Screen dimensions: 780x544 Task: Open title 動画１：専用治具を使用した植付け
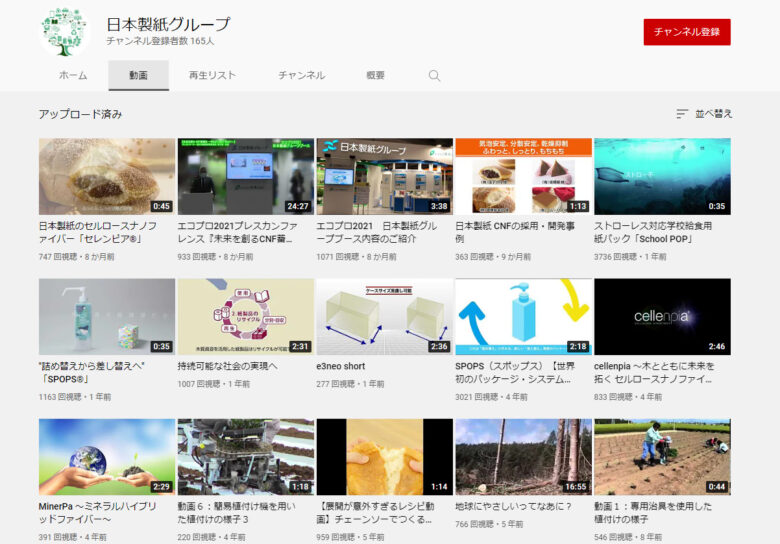point(653,513)
